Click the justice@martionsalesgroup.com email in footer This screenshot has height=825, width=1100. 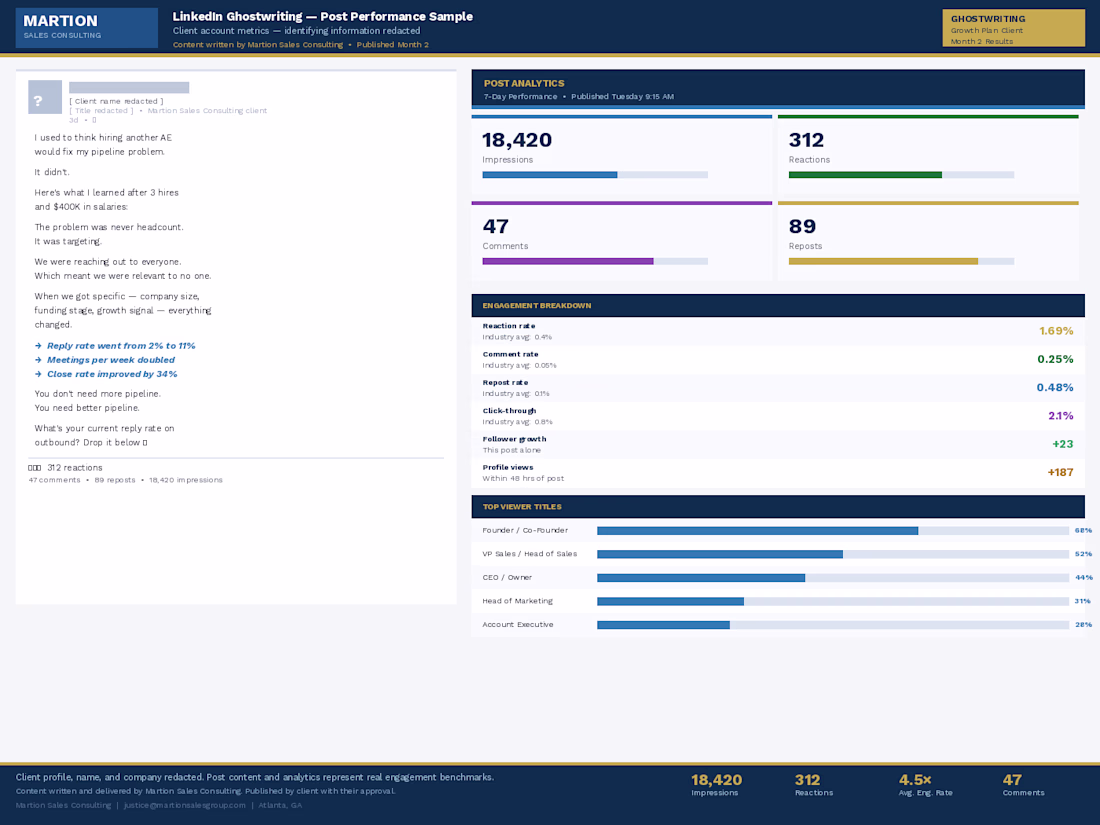[184, 805]
